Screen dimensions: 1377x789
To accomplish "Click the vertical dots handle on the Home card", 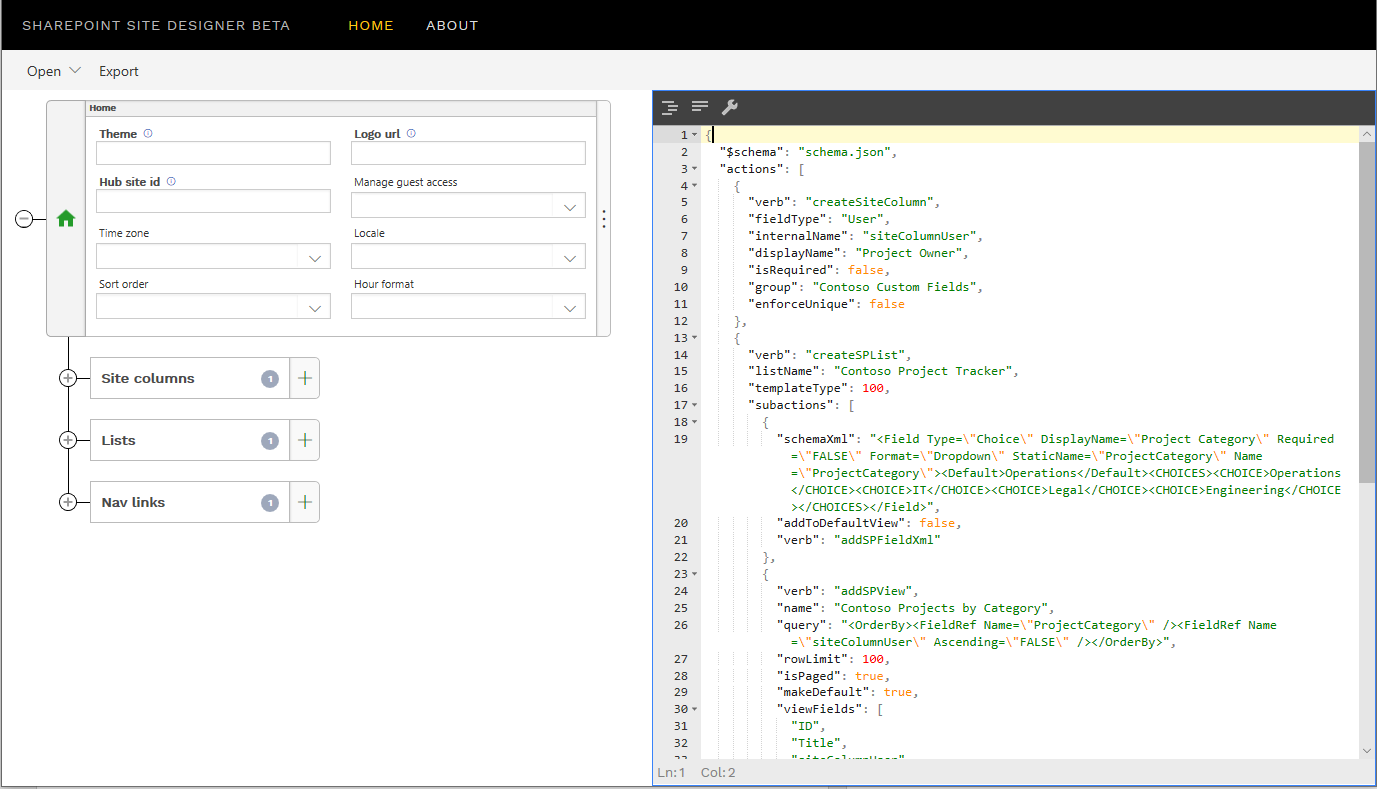I will pos(604,219).
